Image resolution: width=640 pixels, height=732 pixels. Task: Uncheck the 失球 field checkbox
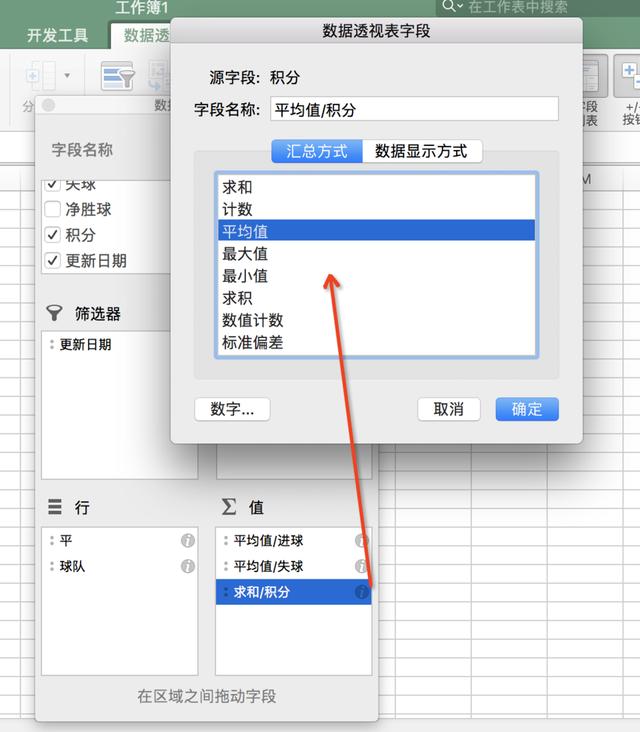coord(52,185)
